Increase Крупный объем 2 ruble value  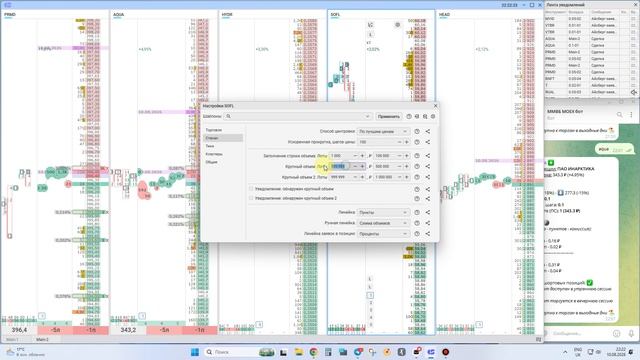(x=407, y=177)
